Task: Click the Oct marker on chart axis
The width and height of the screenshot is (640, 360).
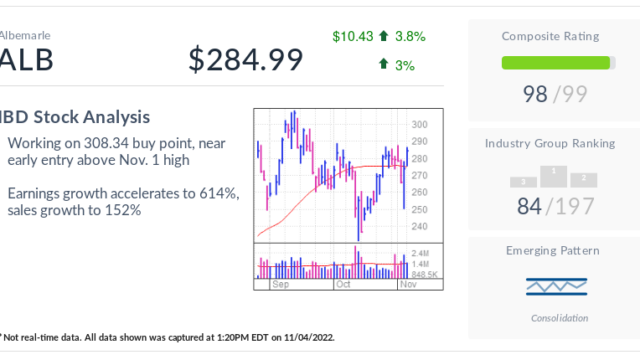Action: [343, 284]
